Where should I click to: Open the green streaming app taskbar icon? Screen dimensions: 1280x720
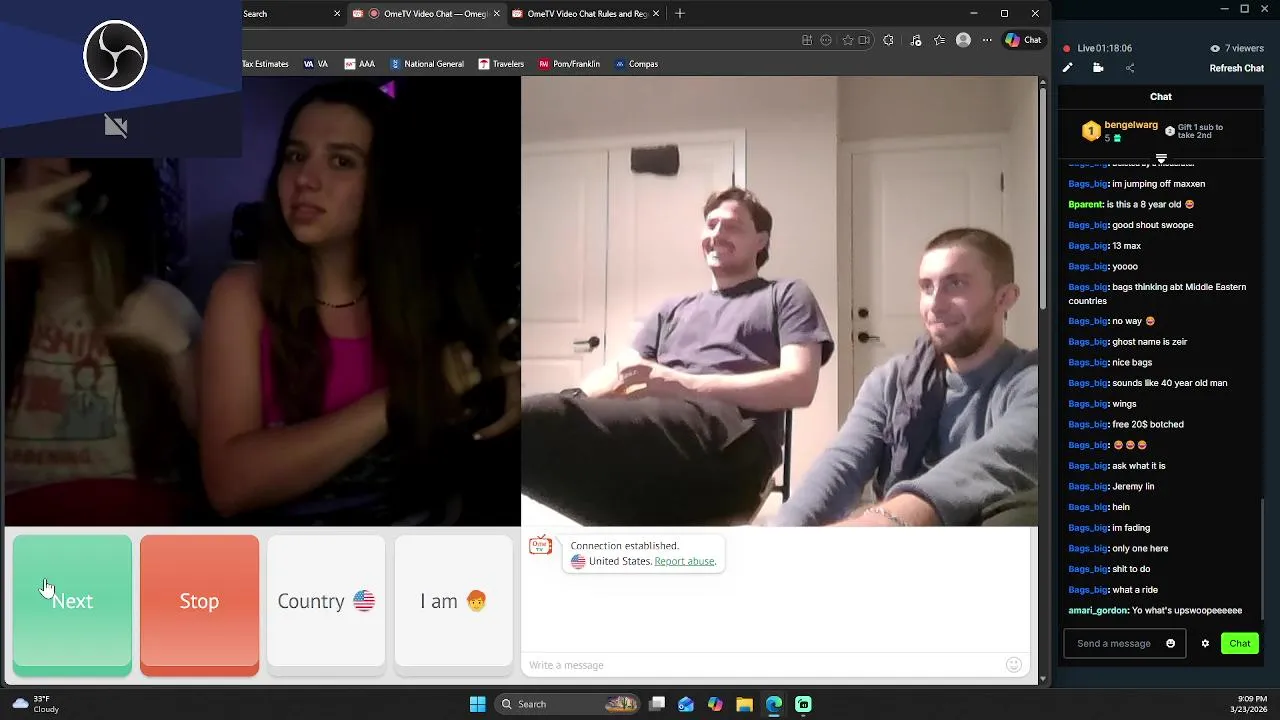[x=803, y=704]
